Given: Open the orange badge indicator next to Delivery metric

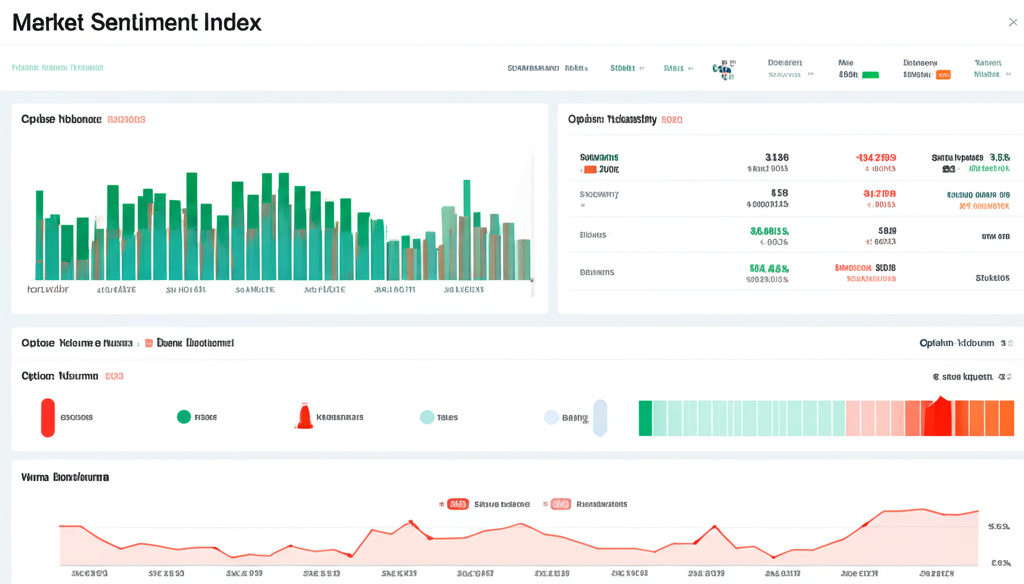Looking at the screenshot, I should pos(942,72).
